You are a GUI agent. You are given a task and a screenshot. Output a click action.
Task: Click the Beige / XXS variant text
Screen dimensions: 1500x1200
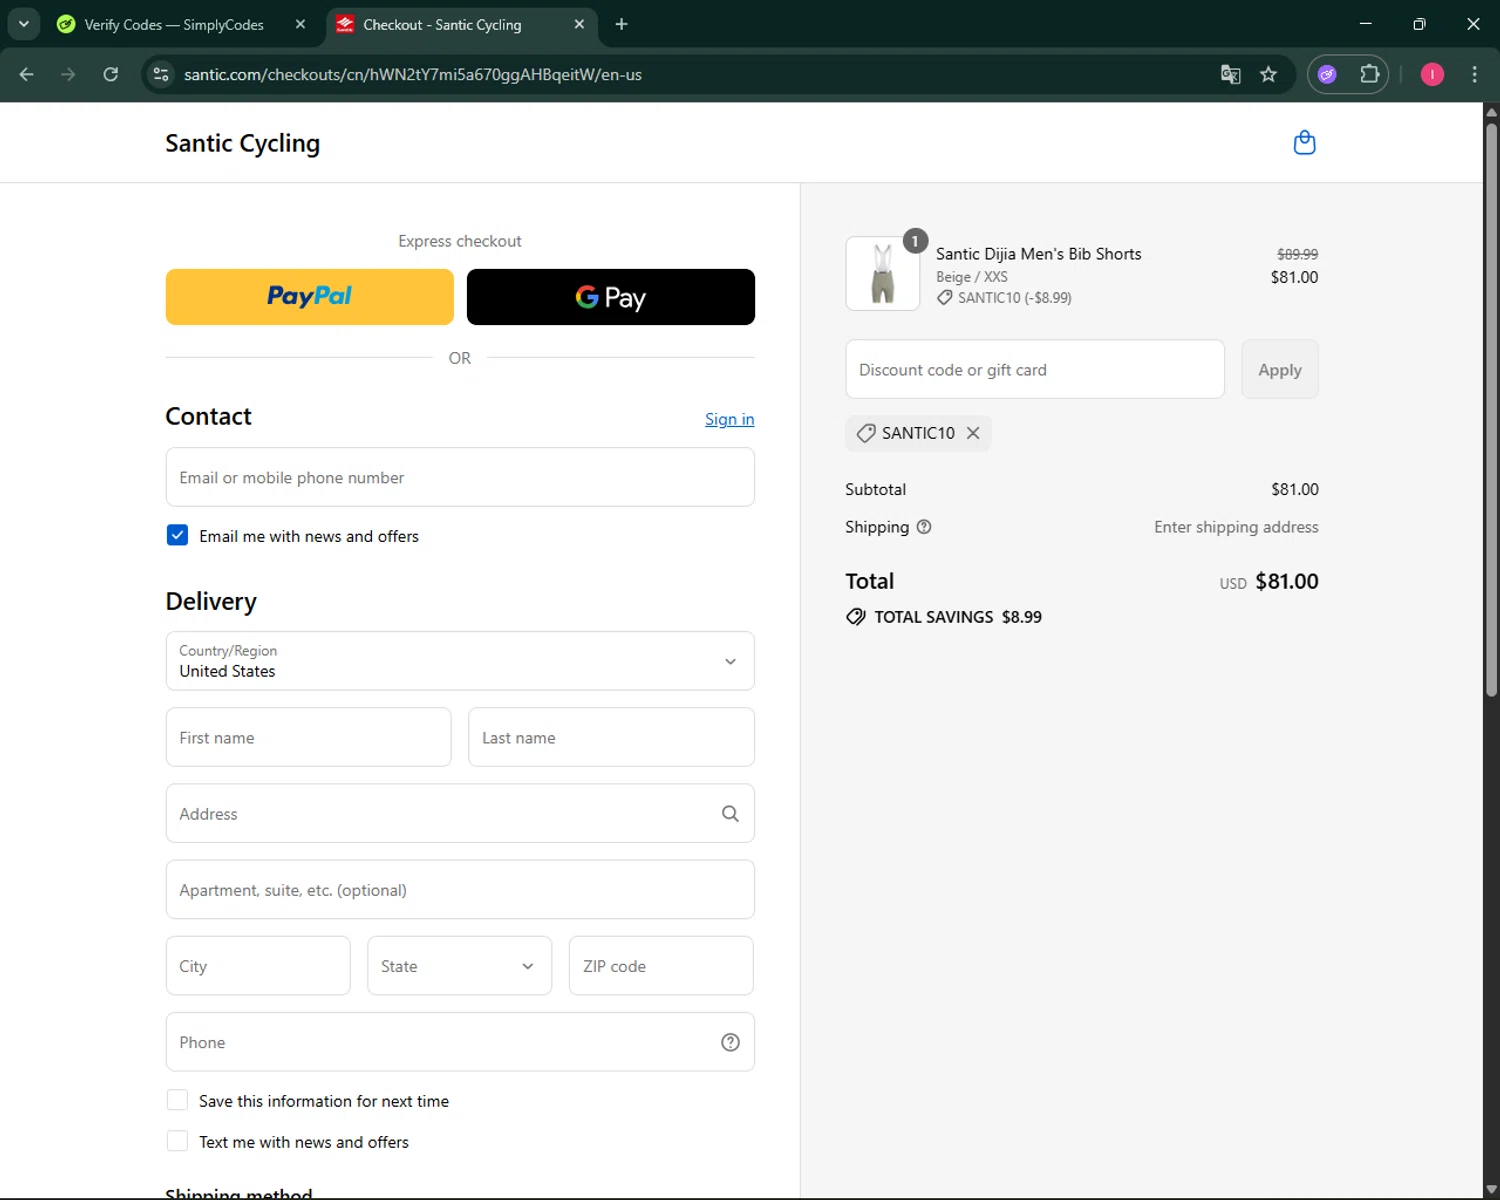[971, 277]
